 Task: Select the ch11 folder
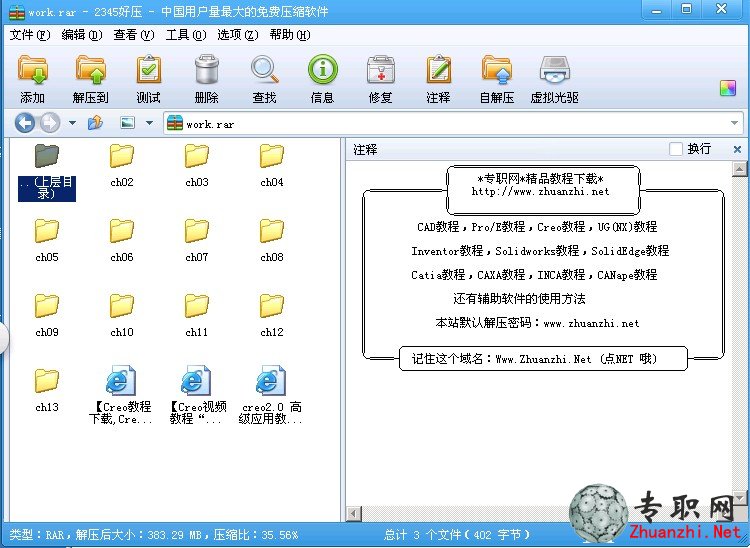pos(197,316)
